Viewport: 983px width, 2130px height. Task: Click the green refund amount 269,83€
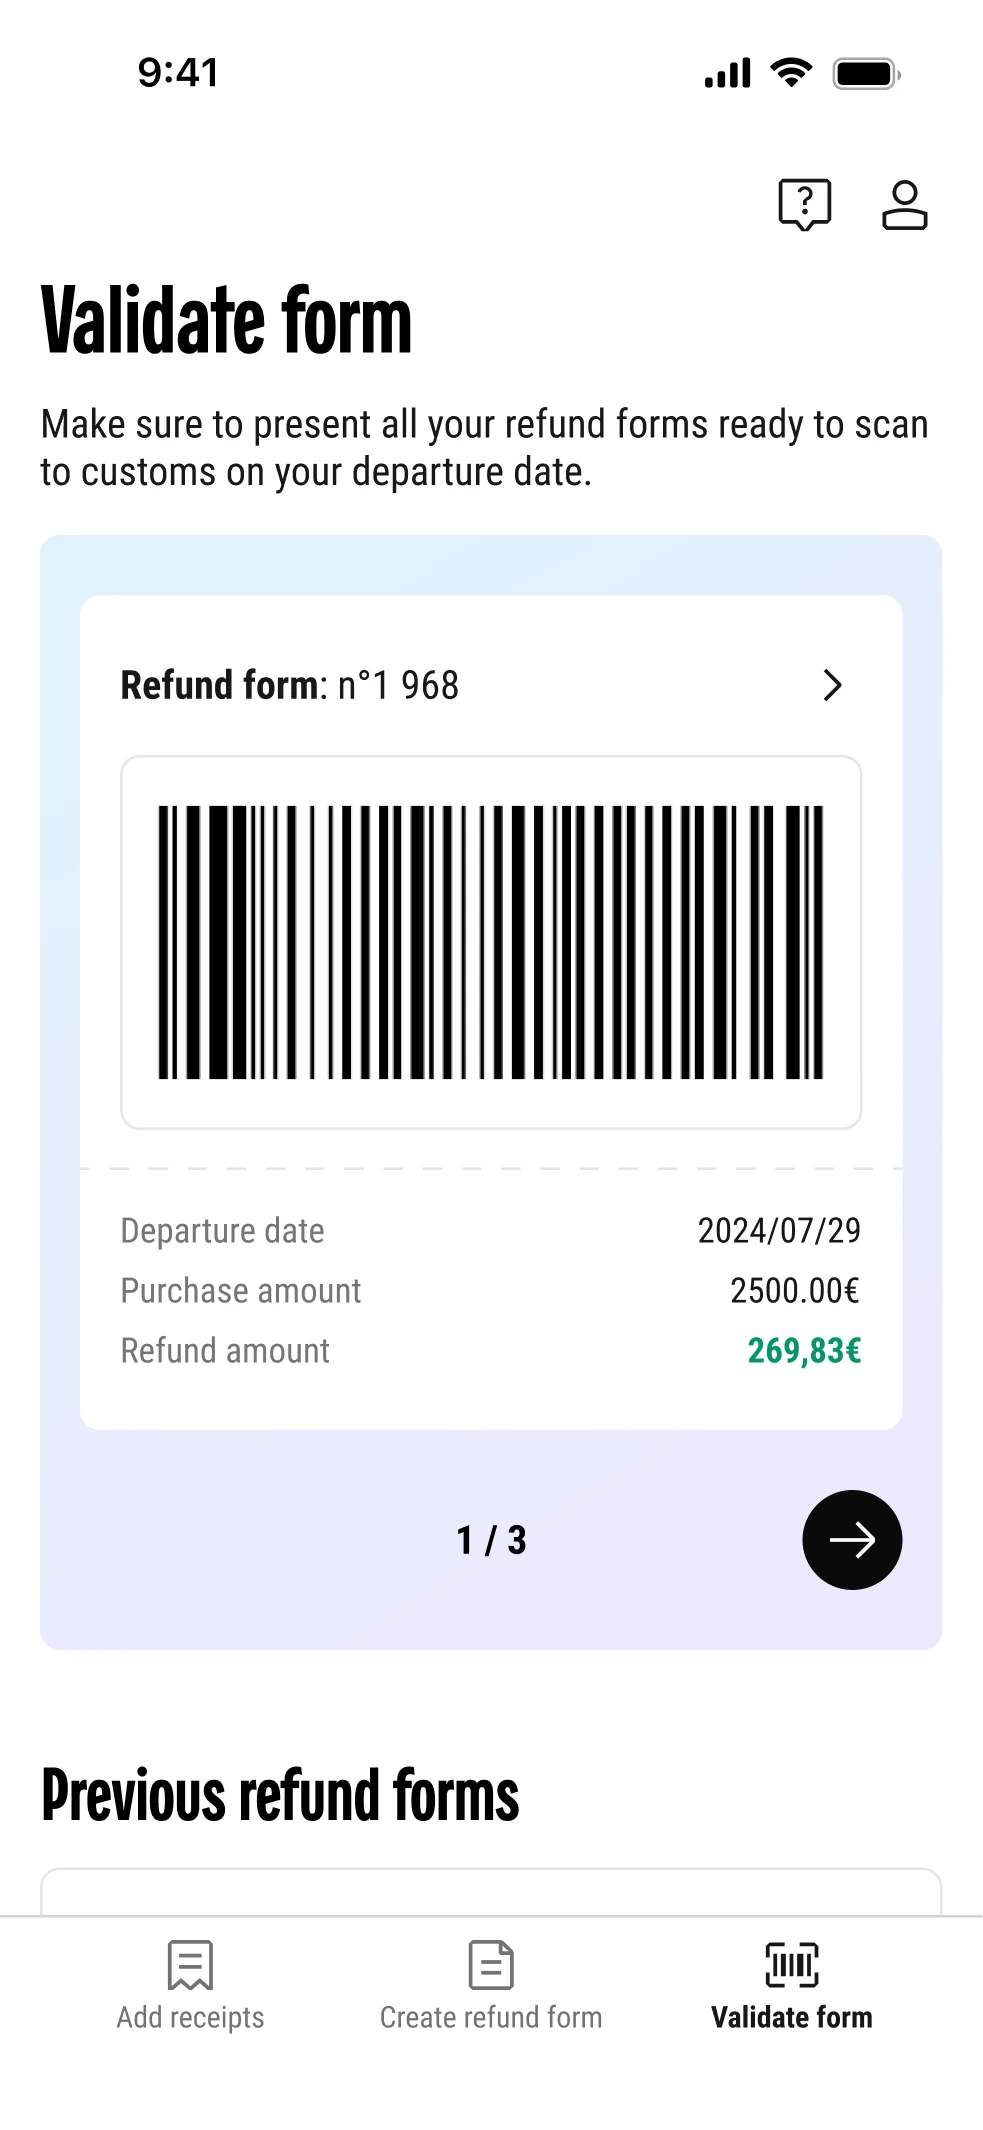[804, 1351]
